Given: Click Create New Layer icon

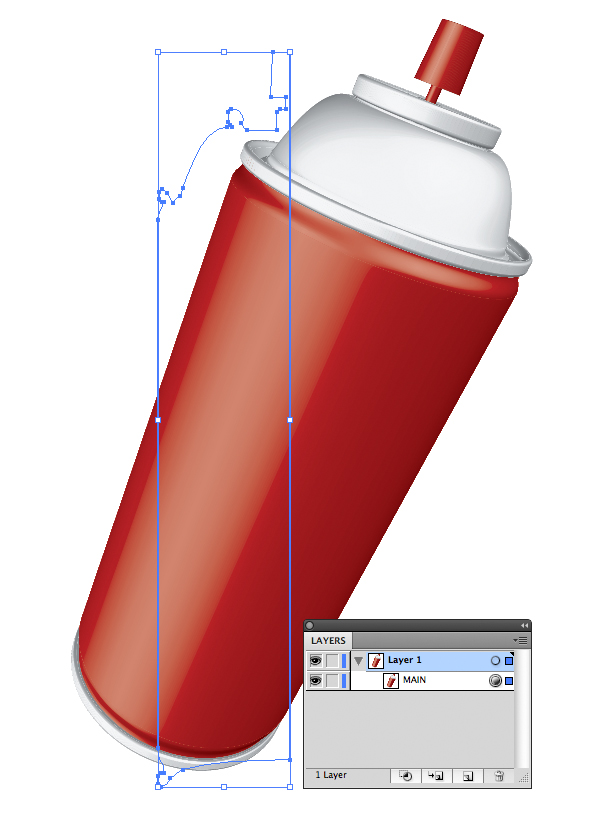Looking at the screenshot, I should click(x=467, y=775).
